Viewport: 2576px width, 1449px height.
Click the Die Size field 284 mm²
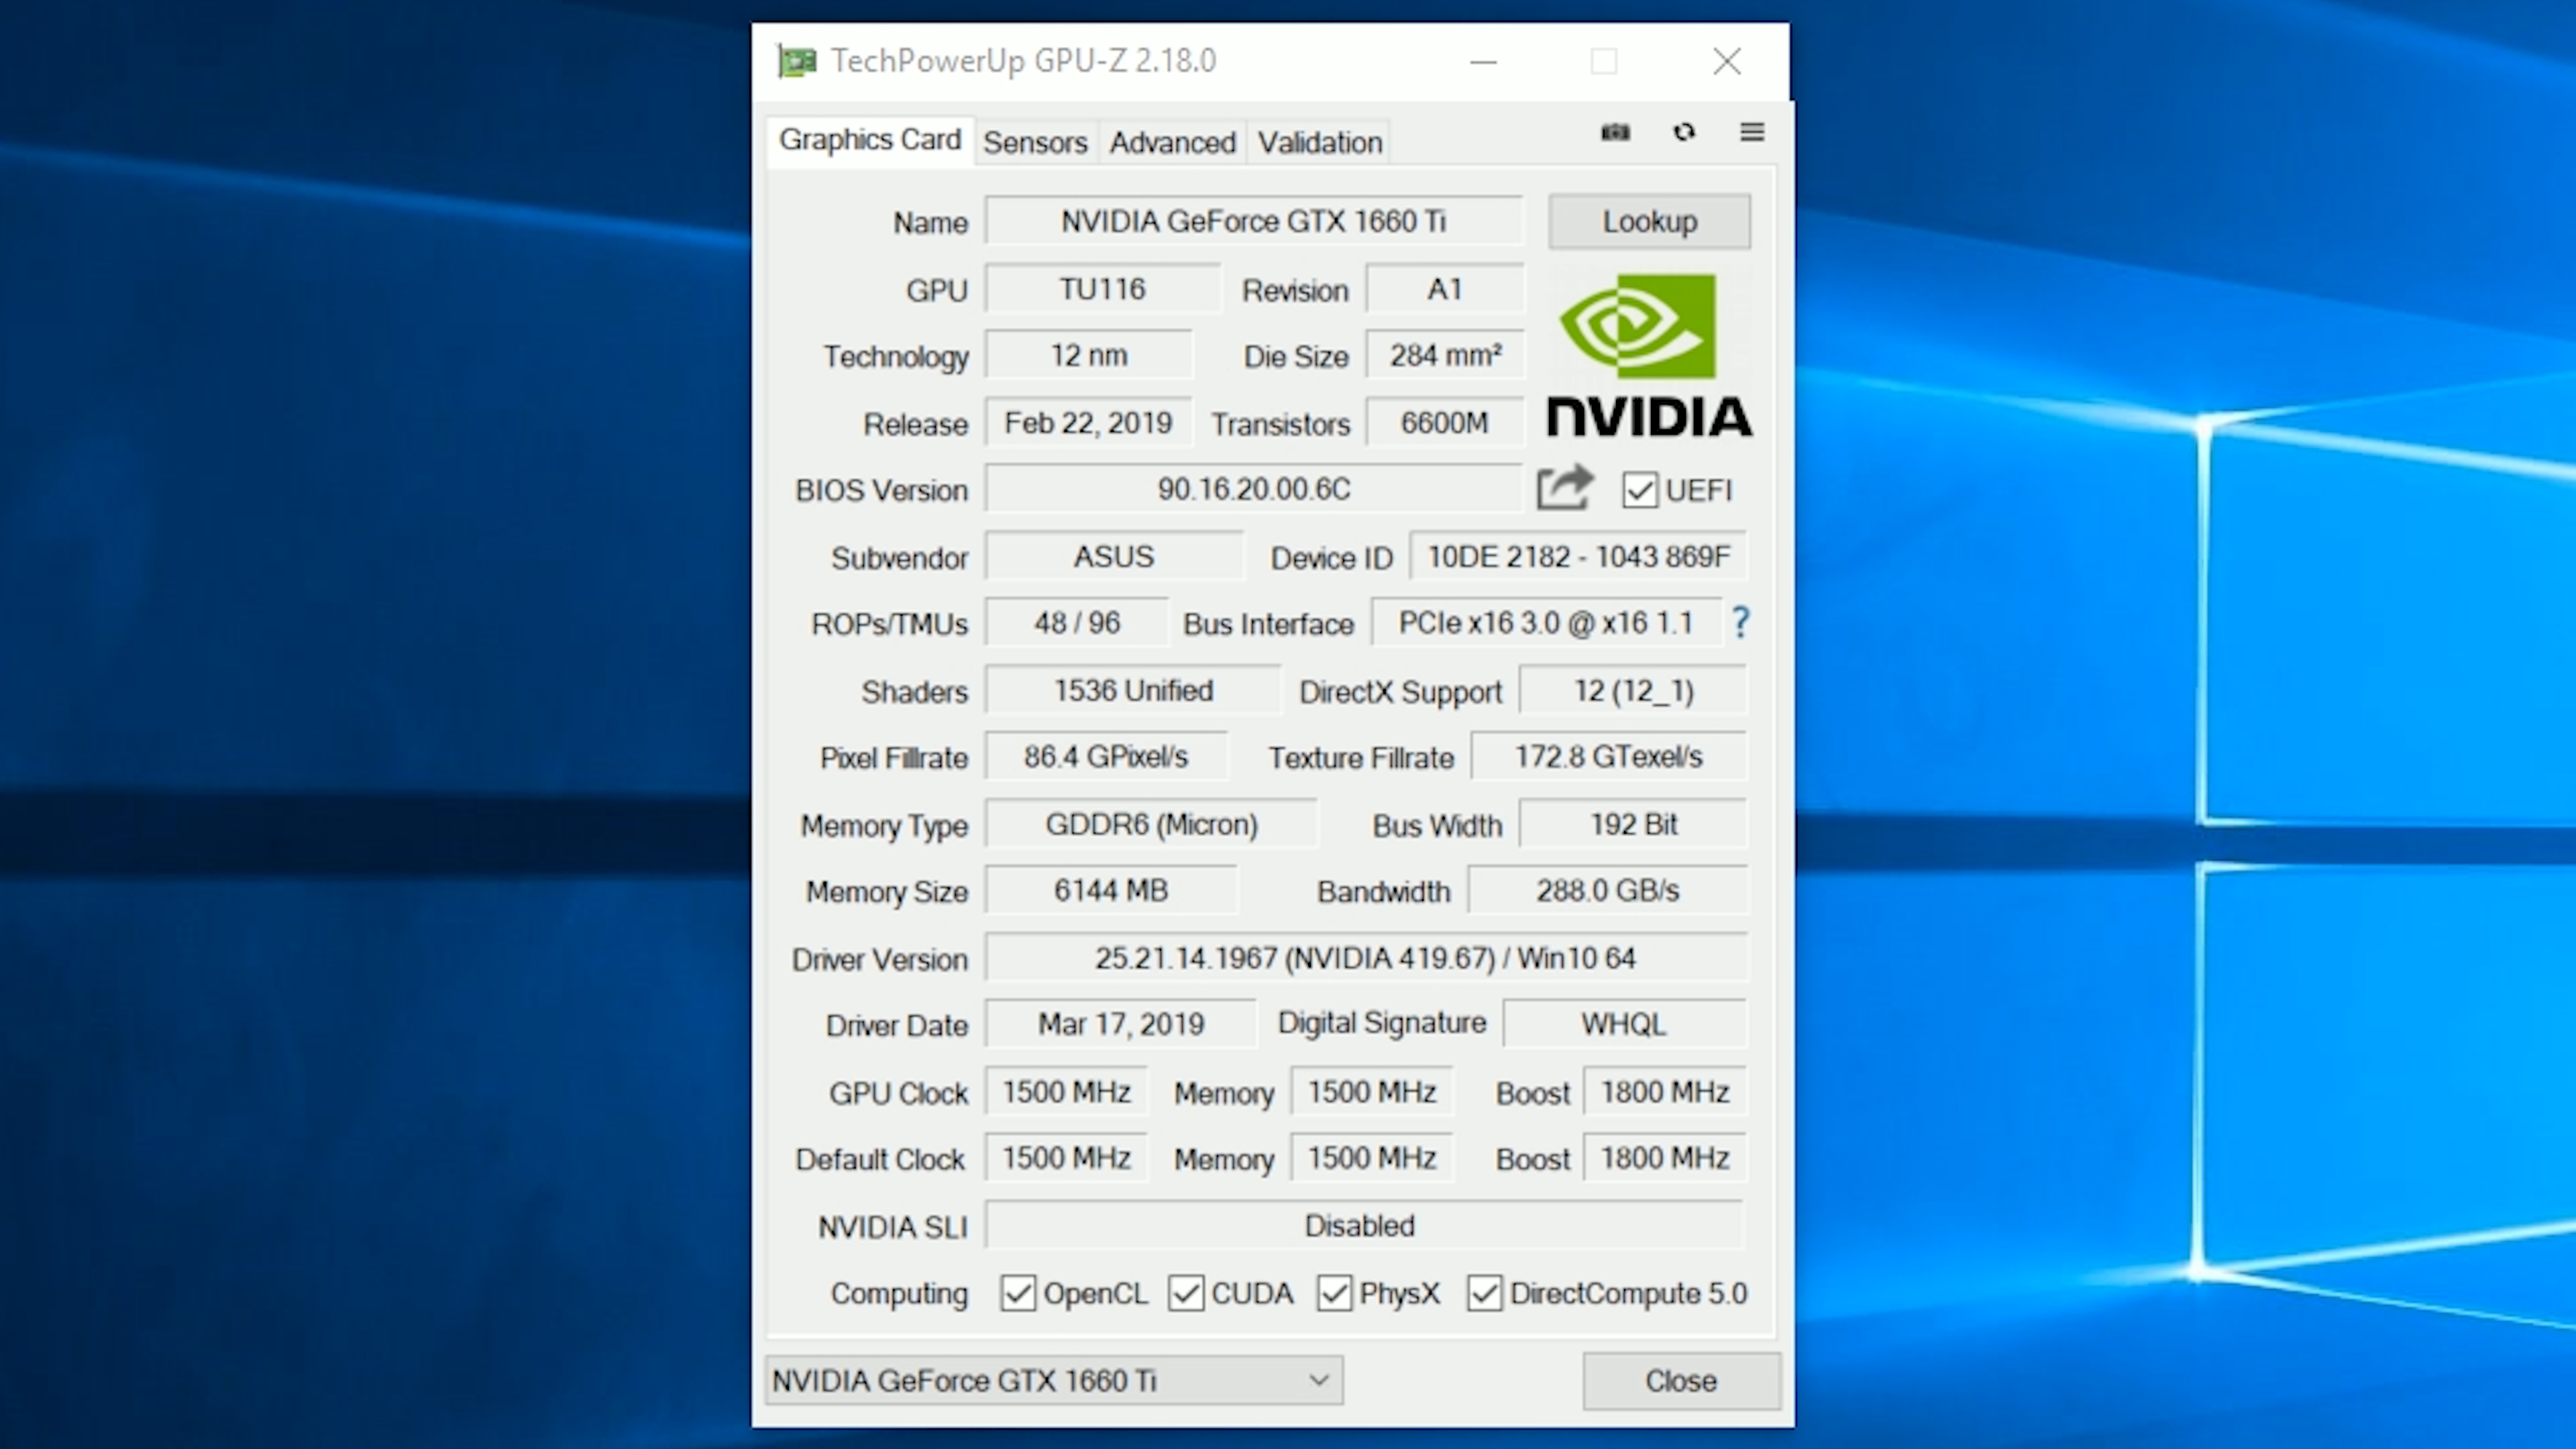click(x=1445, y=356)
